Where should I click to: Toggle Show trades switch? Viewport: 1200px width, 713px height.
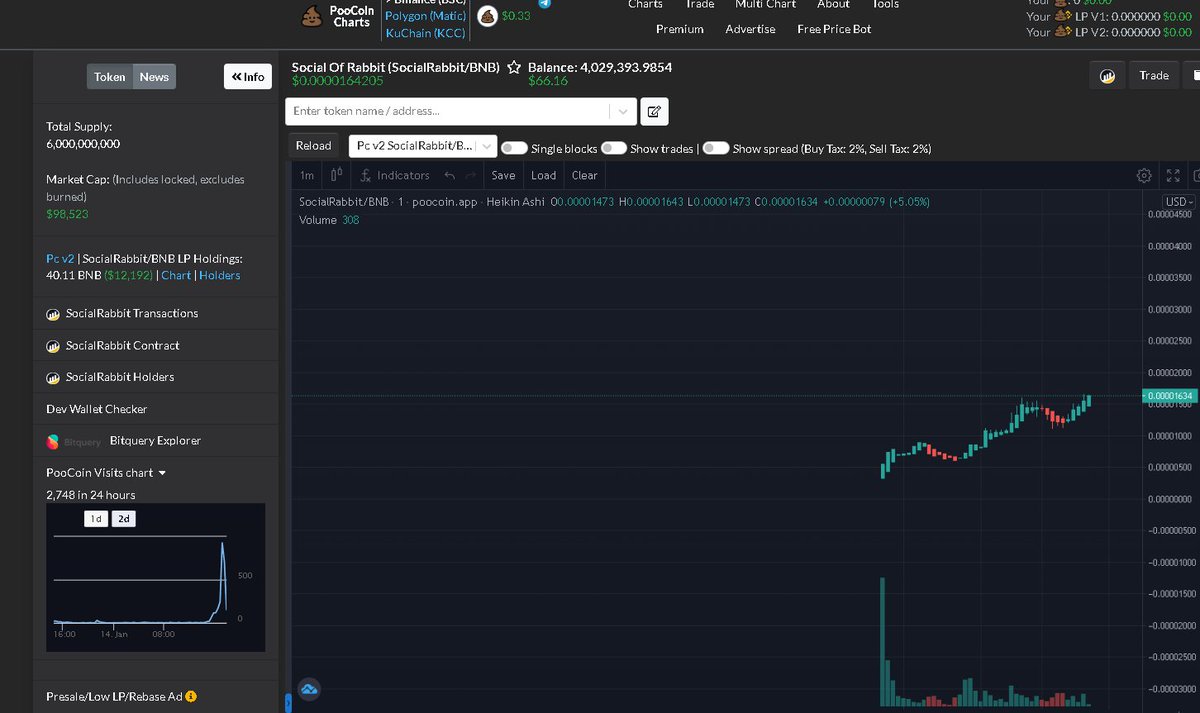coord(613,148)
